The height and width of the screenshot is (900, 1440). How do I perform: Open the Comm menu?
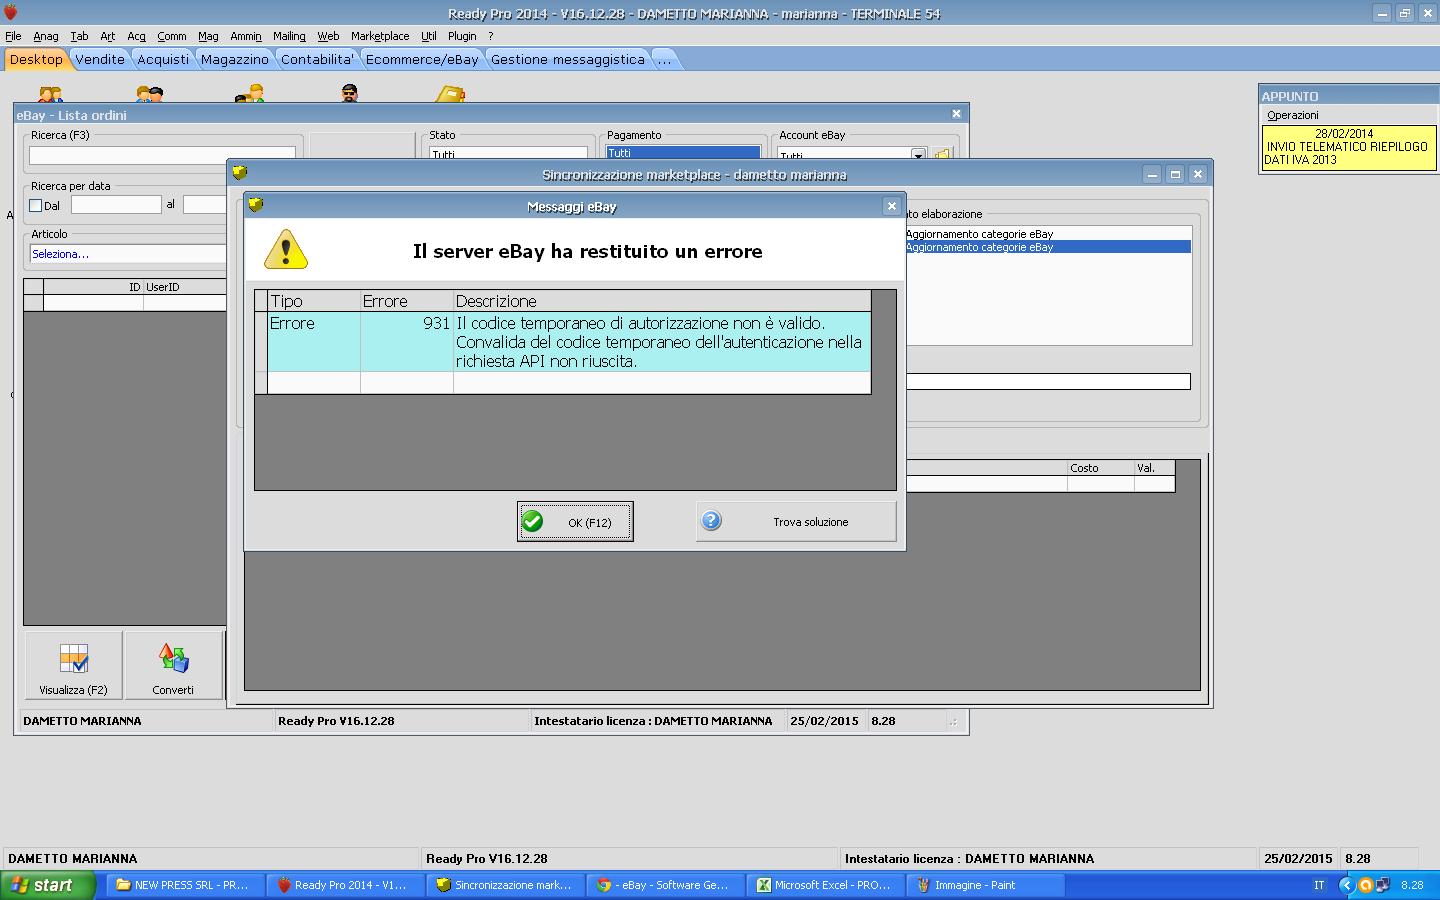pyautogui.click(x=172, y=36)
